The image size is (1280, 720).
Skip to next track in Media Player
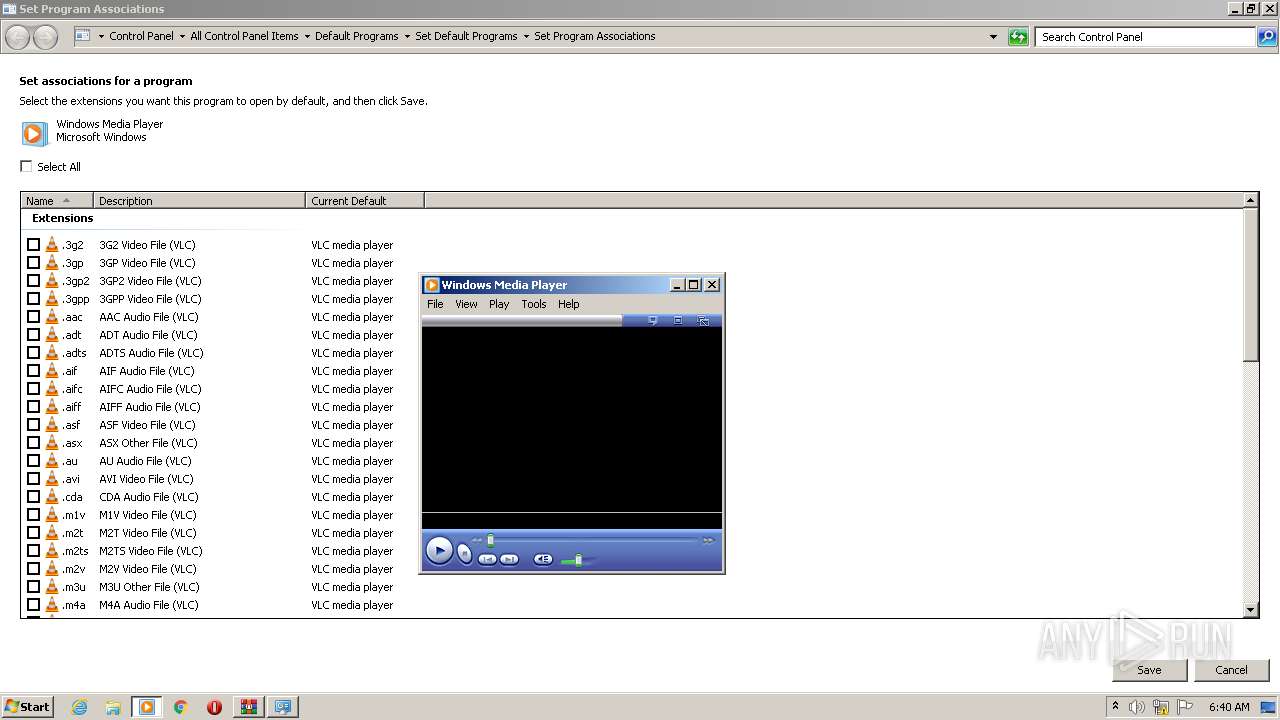(509, 559)
